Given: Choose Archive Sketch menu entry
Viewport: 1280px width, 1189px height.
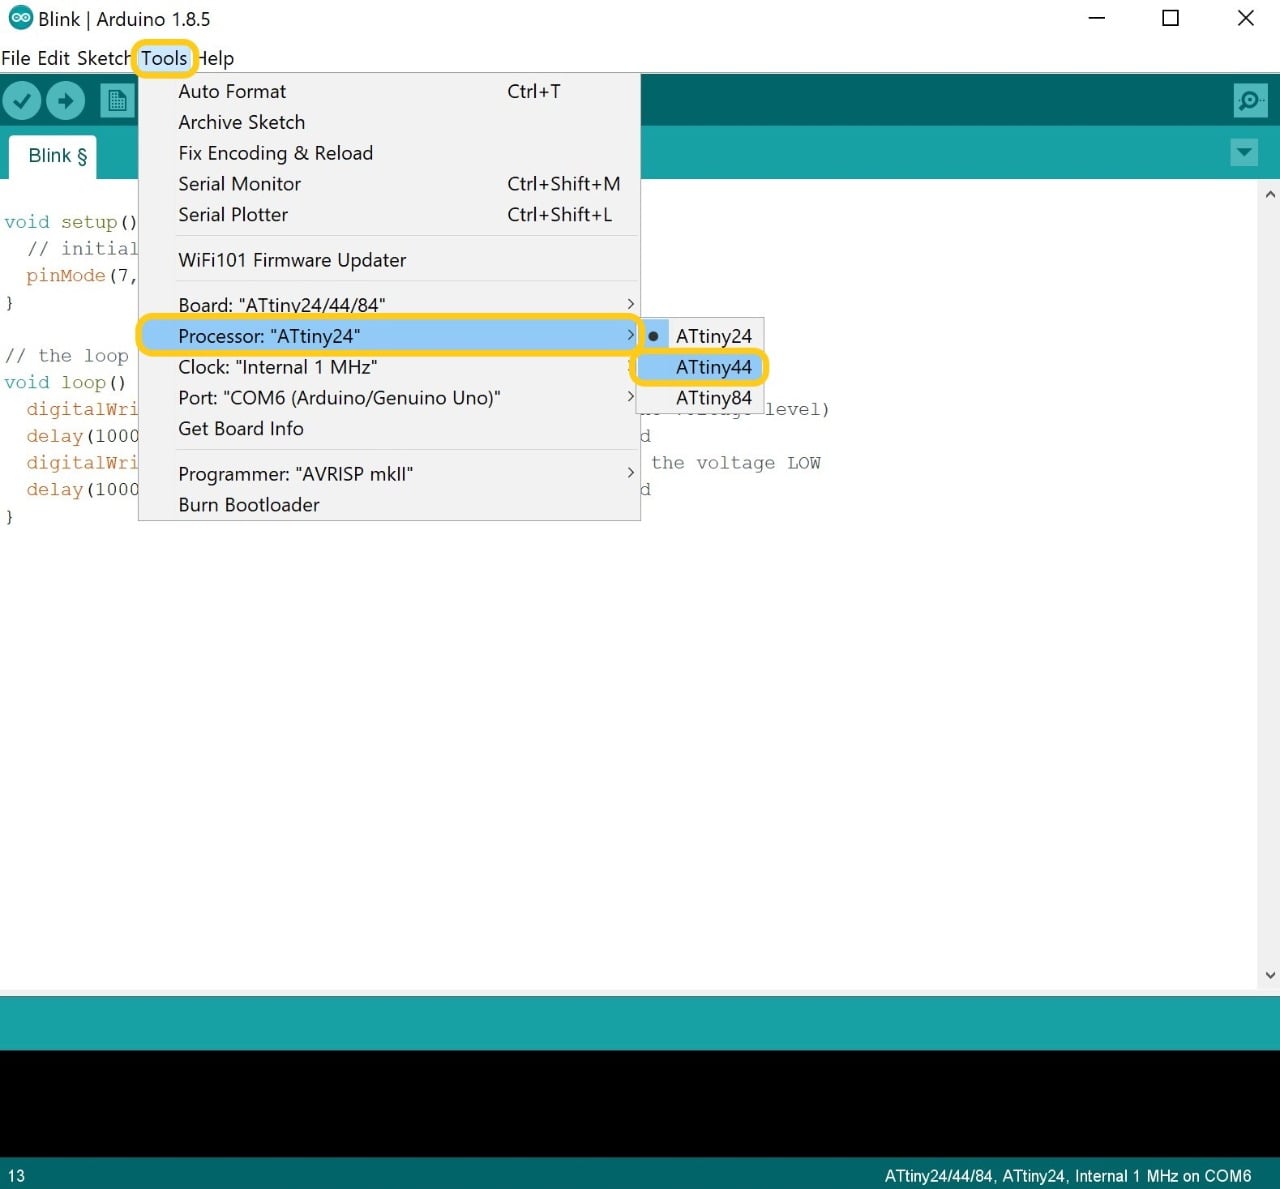Looking at the screenshot, I should click(389, 122).
